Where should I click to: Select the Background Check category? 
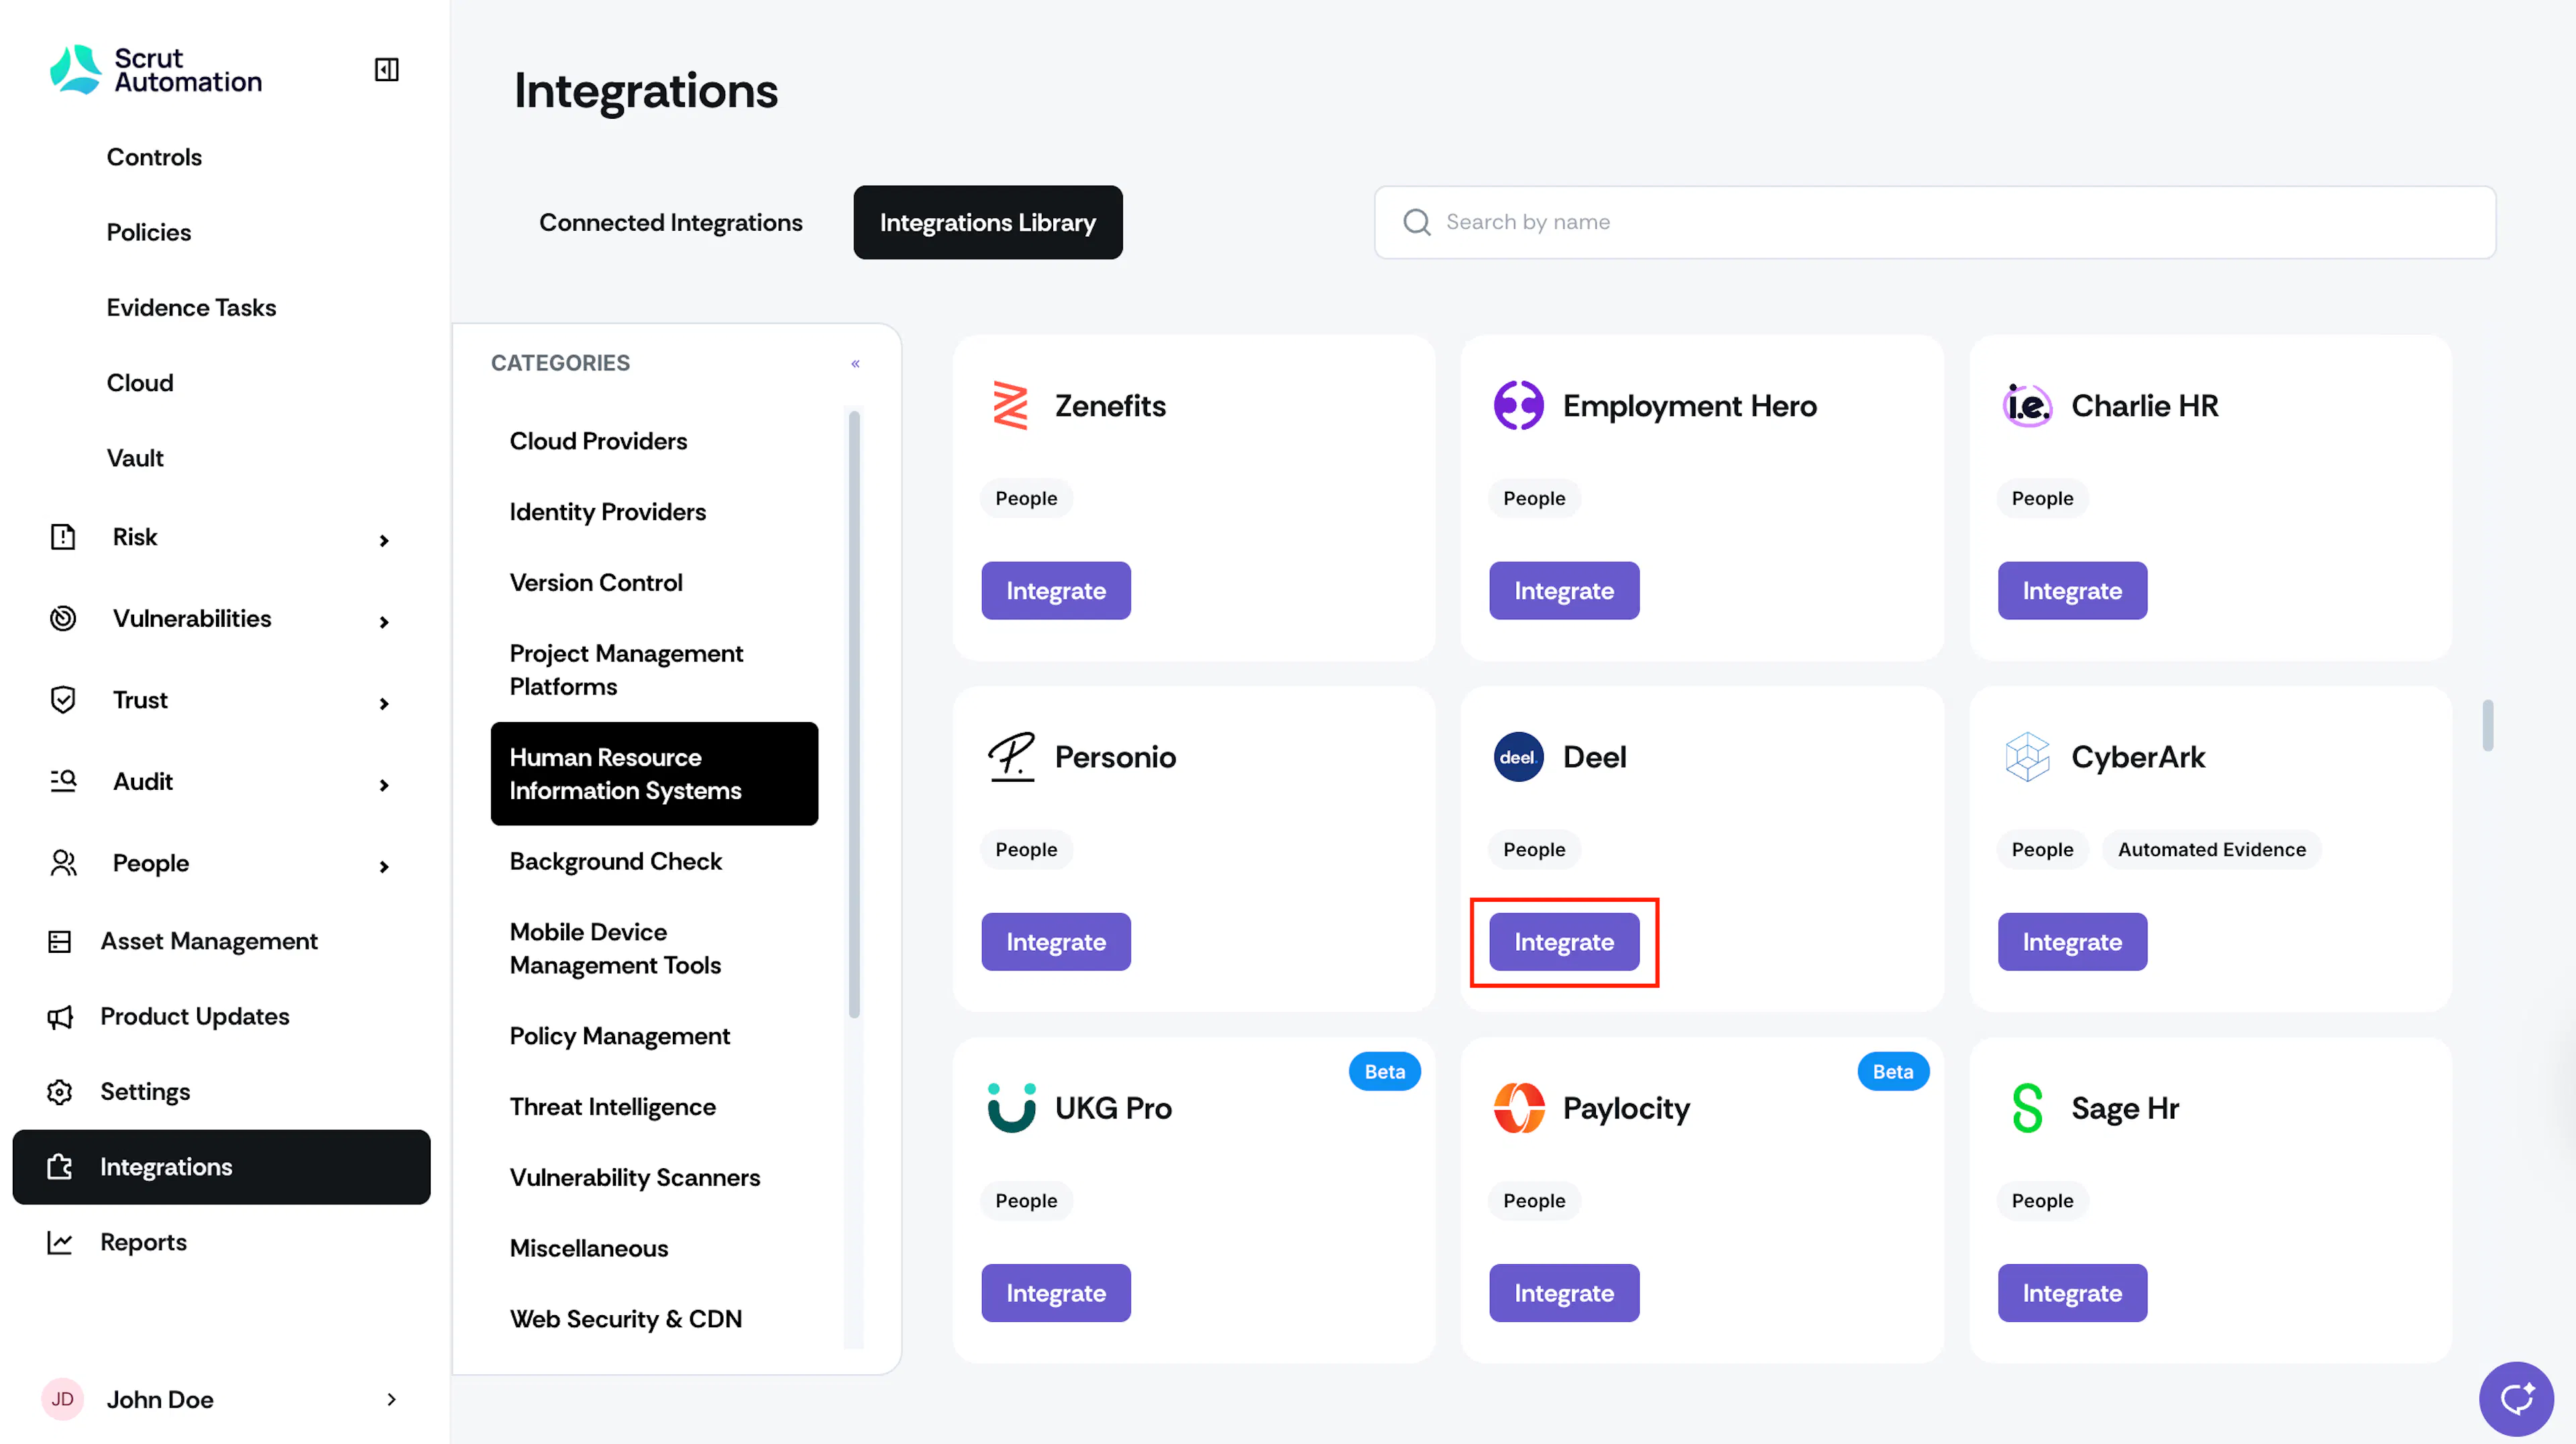point(615,861)
